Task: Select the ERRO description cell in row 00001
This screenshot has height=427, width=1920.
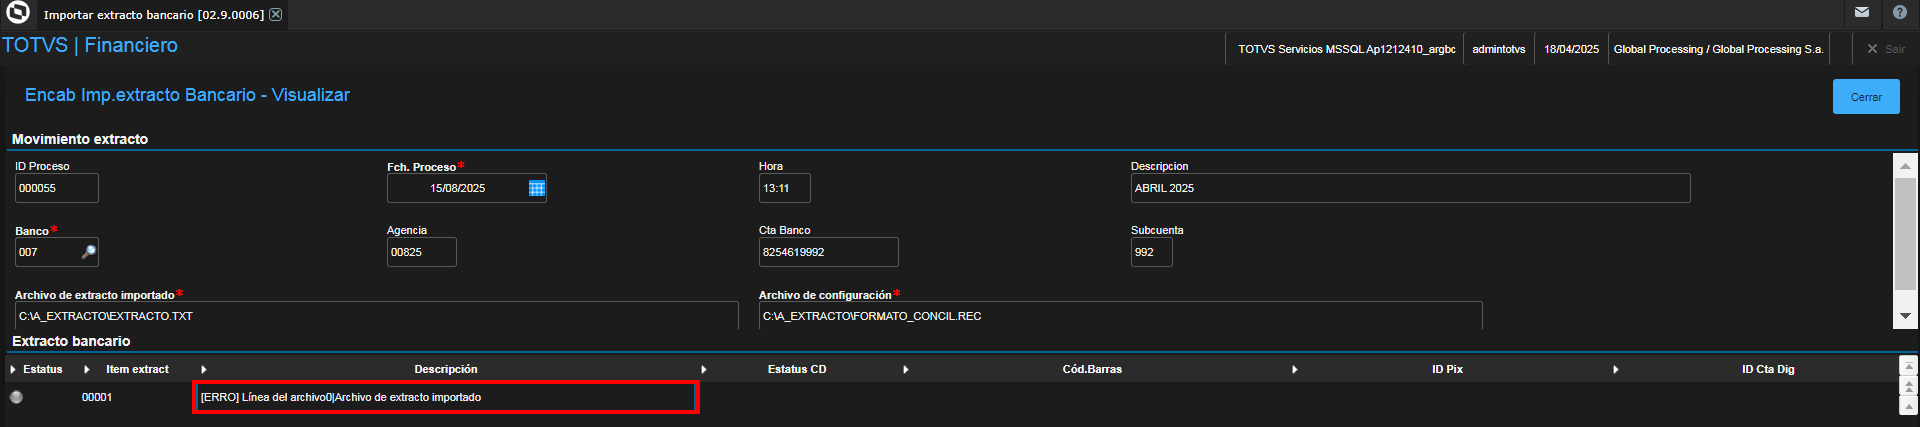Action: (x=445, y=397)
